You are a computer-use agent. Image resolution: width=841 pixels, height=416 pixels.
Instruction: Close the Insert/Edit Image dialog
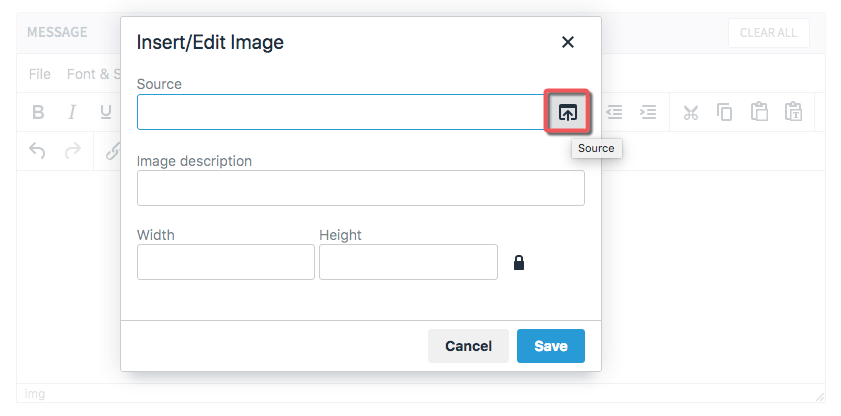coord(567,42)
